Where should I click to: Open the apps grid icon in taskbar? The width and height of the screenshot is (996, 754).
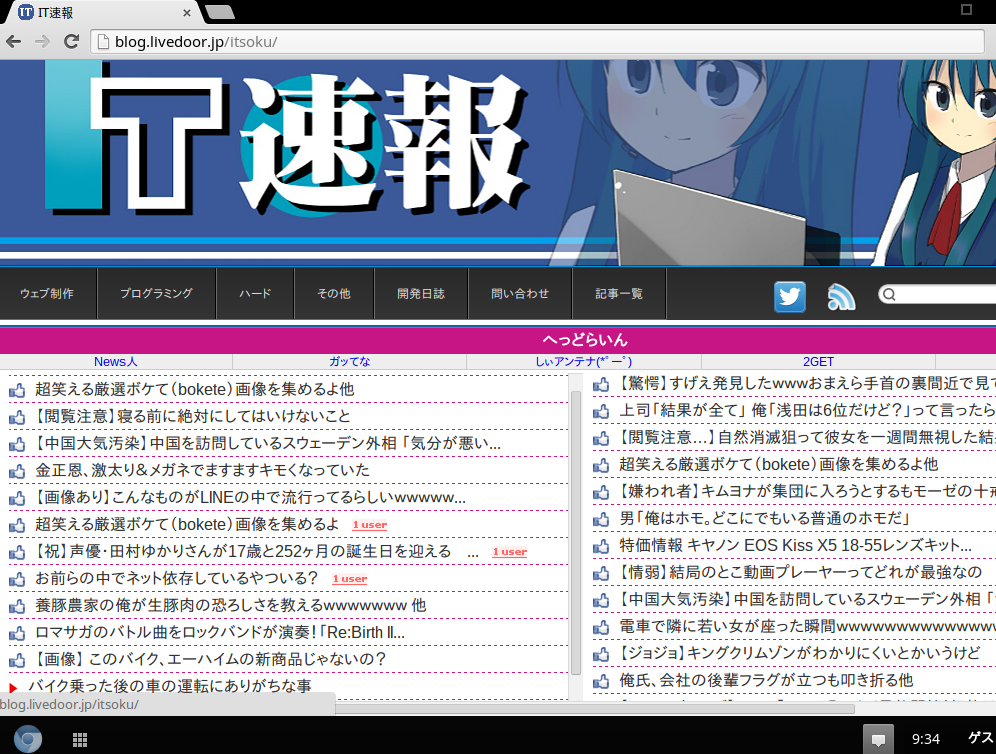click(x=79, y=739)
